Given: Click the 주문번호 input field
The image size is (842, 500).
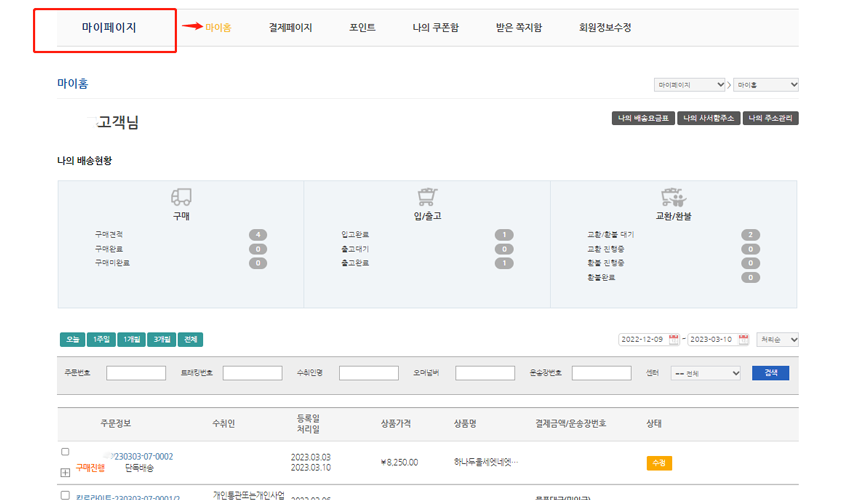Looking at the screenshot, I should tap(136, 373).
